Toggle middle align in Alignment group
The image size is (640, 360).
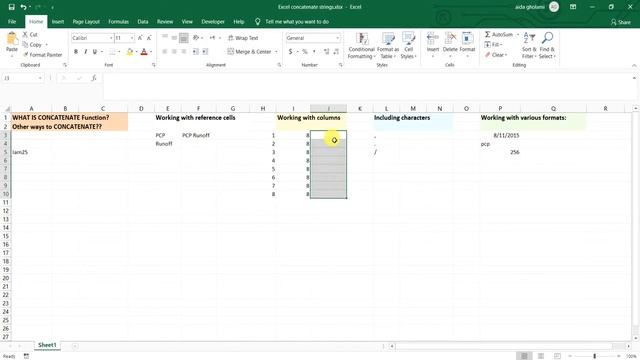174,38
